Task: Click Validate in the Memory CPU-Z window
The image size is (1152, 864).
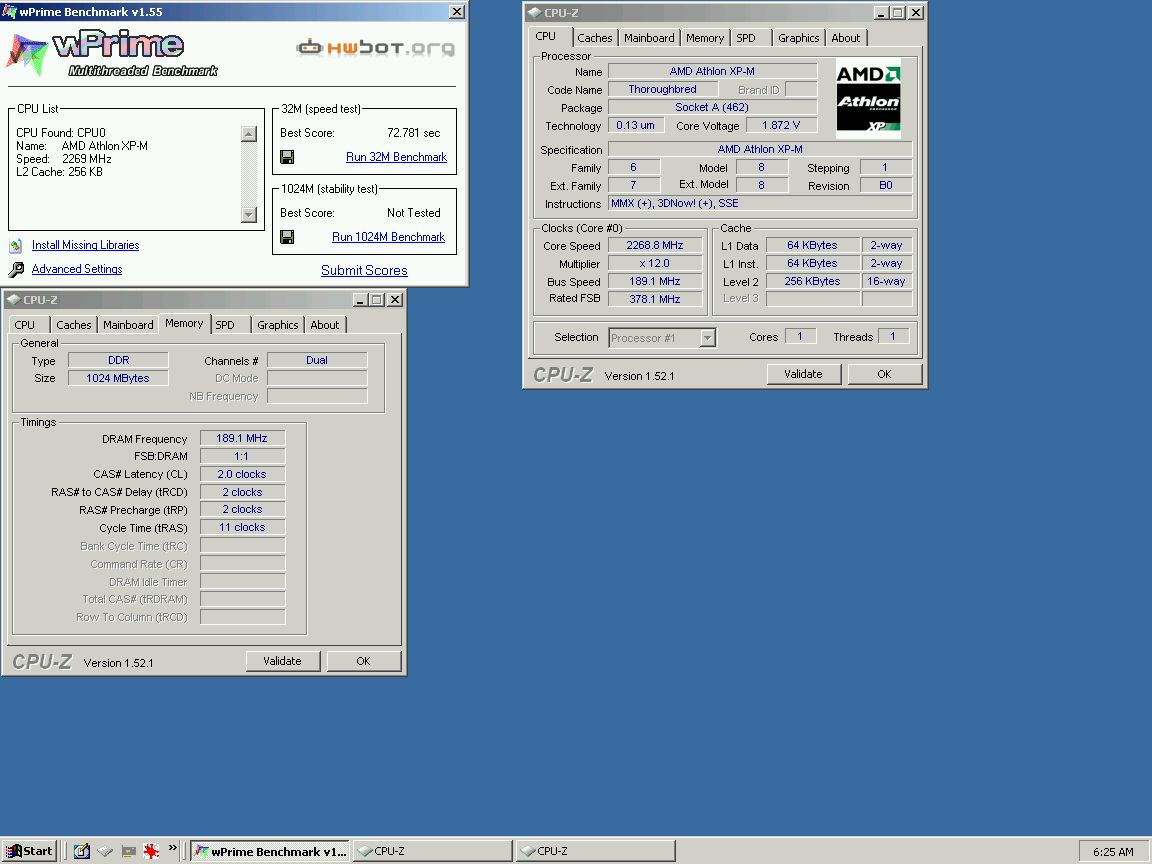Action: (283, 661)
